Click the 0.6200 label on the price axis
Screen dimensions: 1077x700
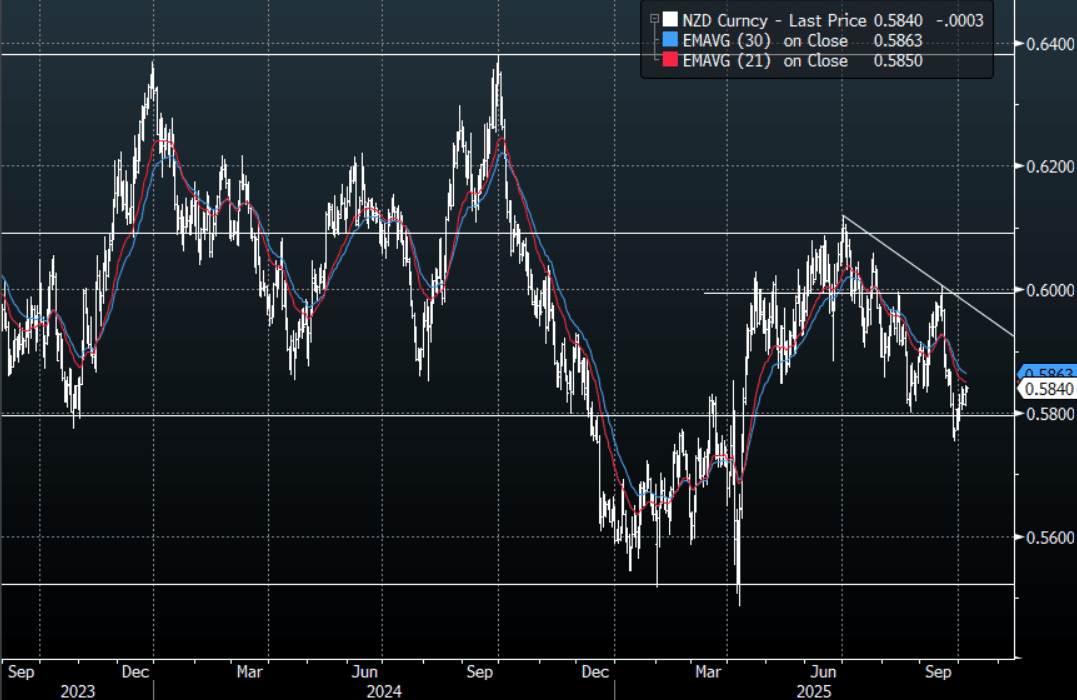click(x=1046, y=167)
